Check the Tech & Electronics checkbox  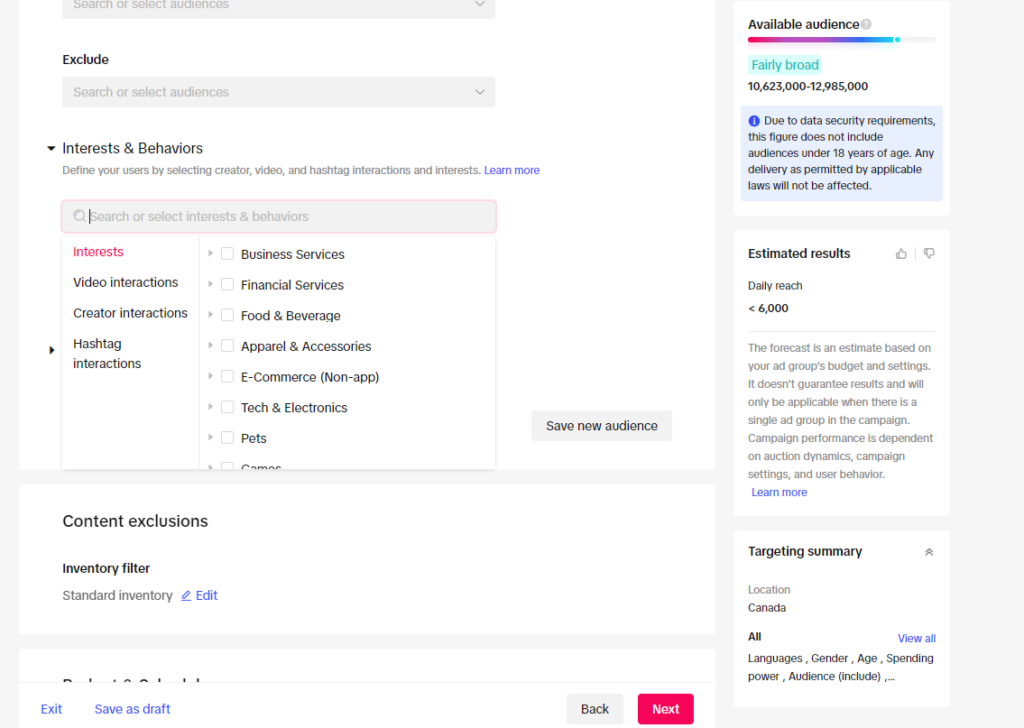(x=227, y=407)
